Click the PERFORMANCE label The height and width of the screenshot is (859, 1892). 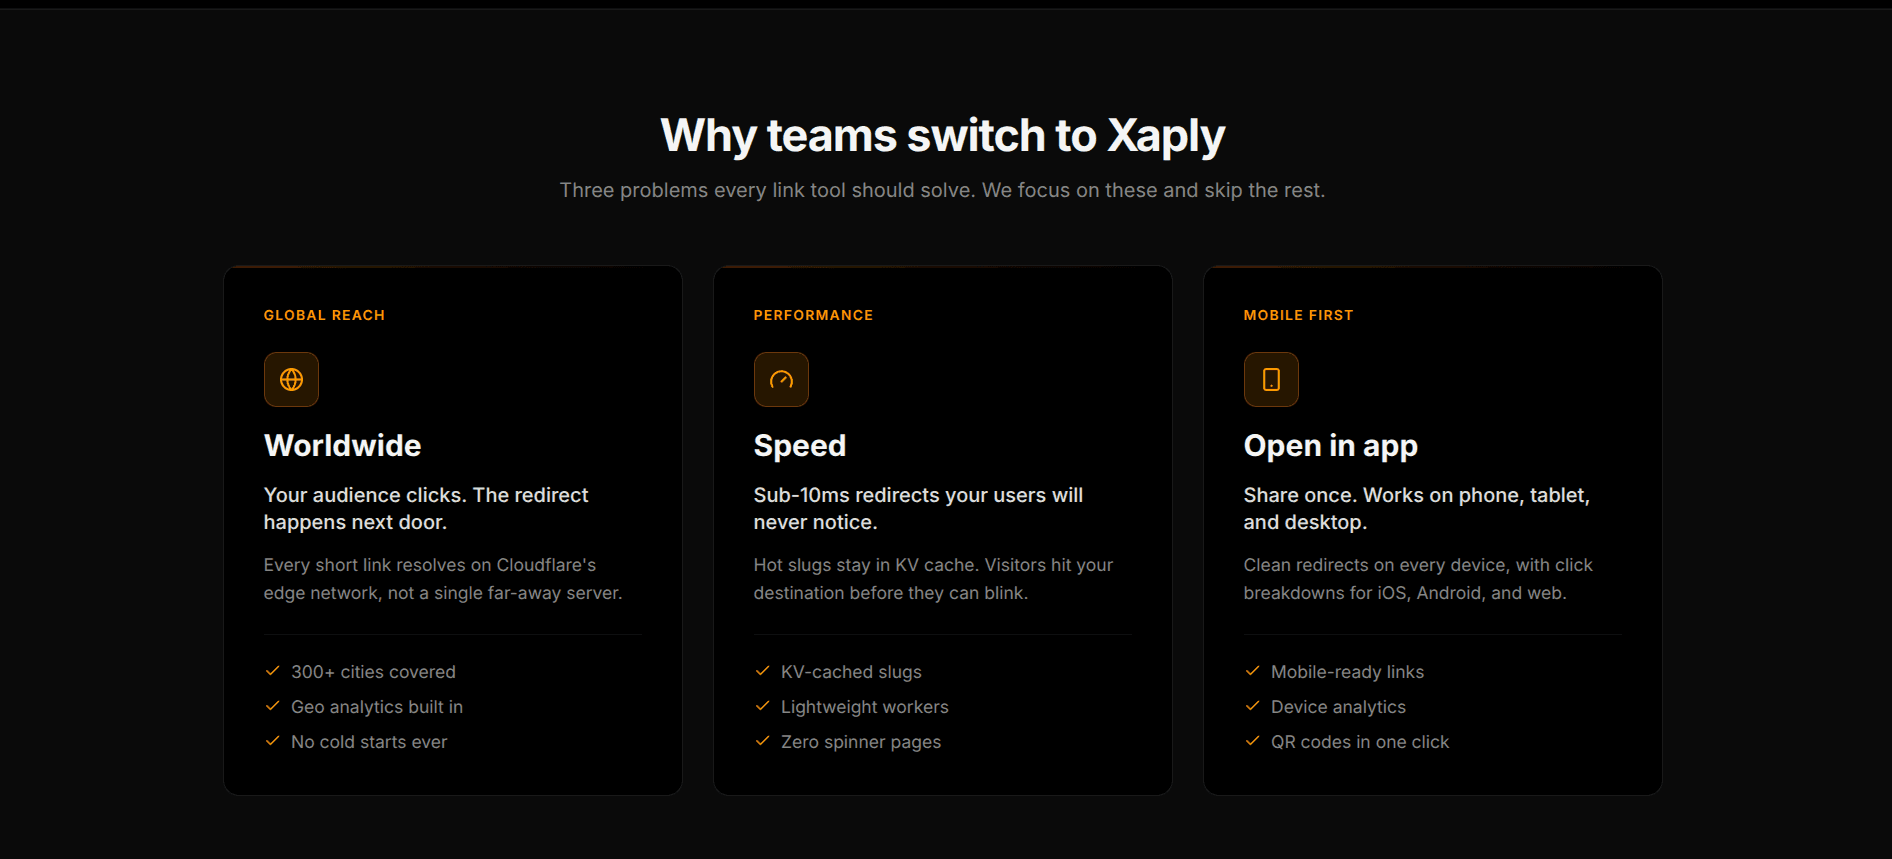813,315
